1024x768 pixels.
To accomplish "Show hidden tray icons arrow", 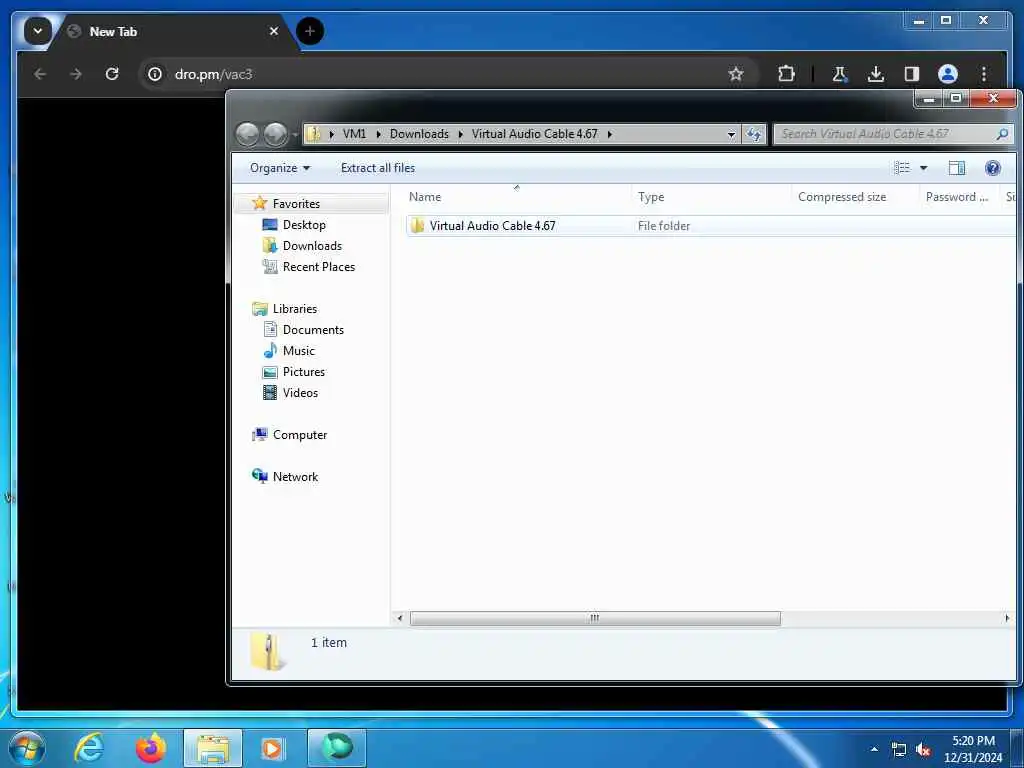I will (874, 749).
